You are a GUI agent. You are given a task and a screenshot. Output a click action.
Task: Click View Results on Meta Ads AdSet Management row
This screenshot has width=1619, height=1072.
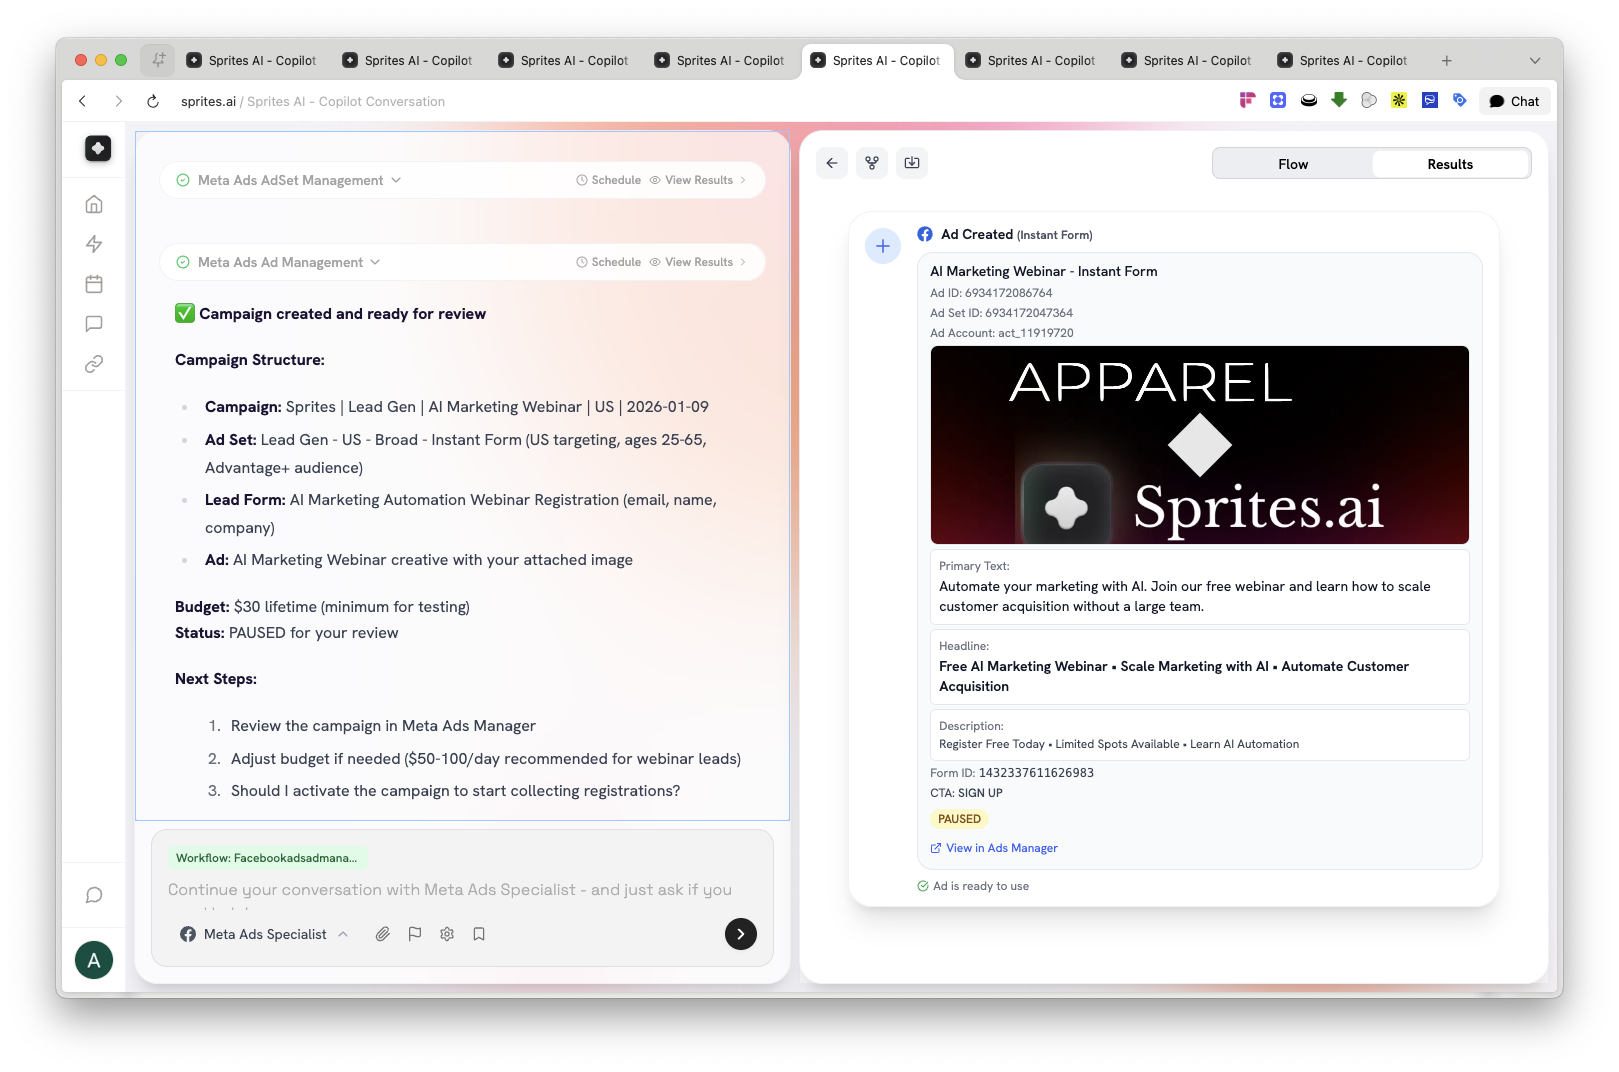[x=698, y=180]
